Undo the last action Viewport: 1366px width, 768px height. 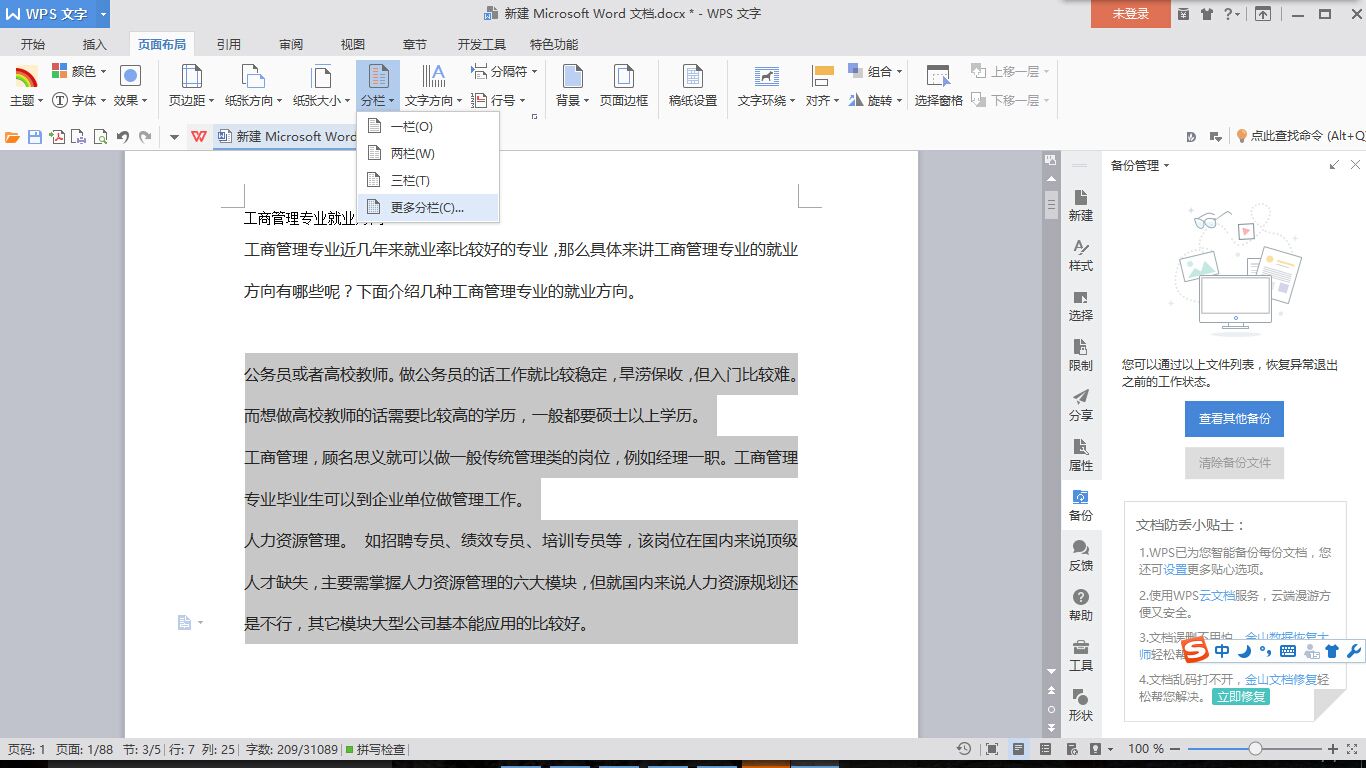pos(123,137)
